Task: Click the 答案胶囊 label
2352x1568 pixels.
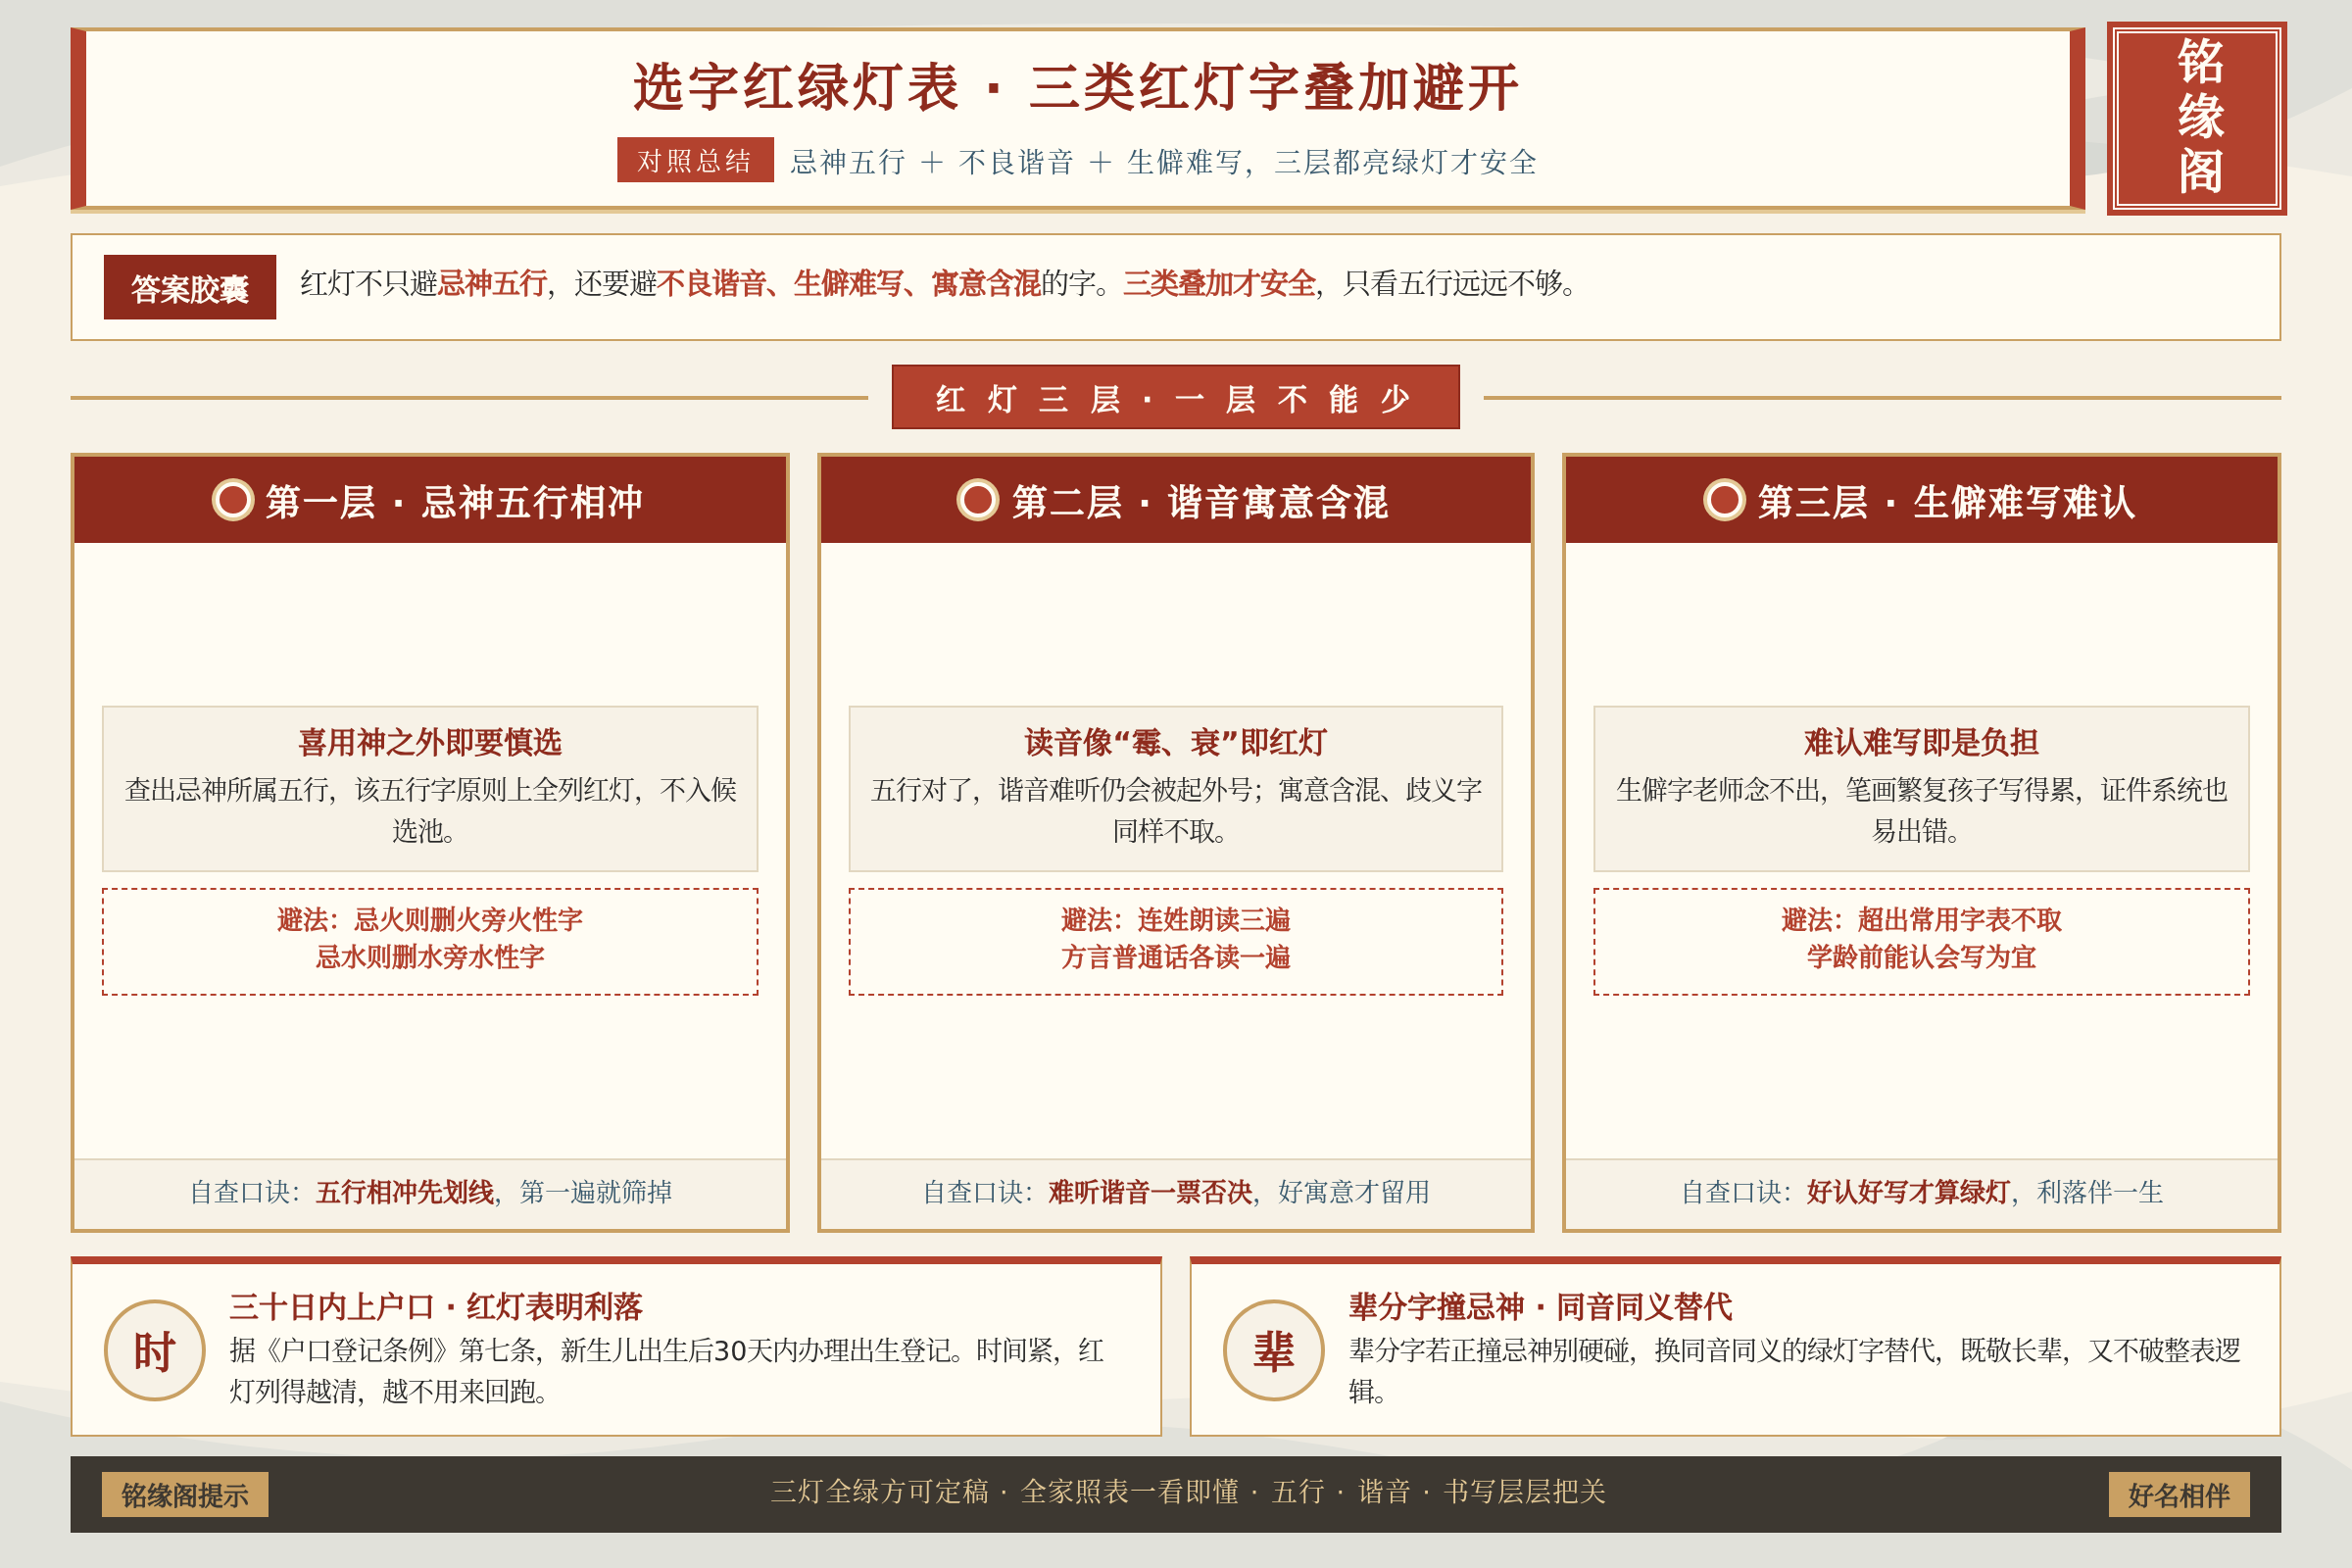Action: point(190,287)
